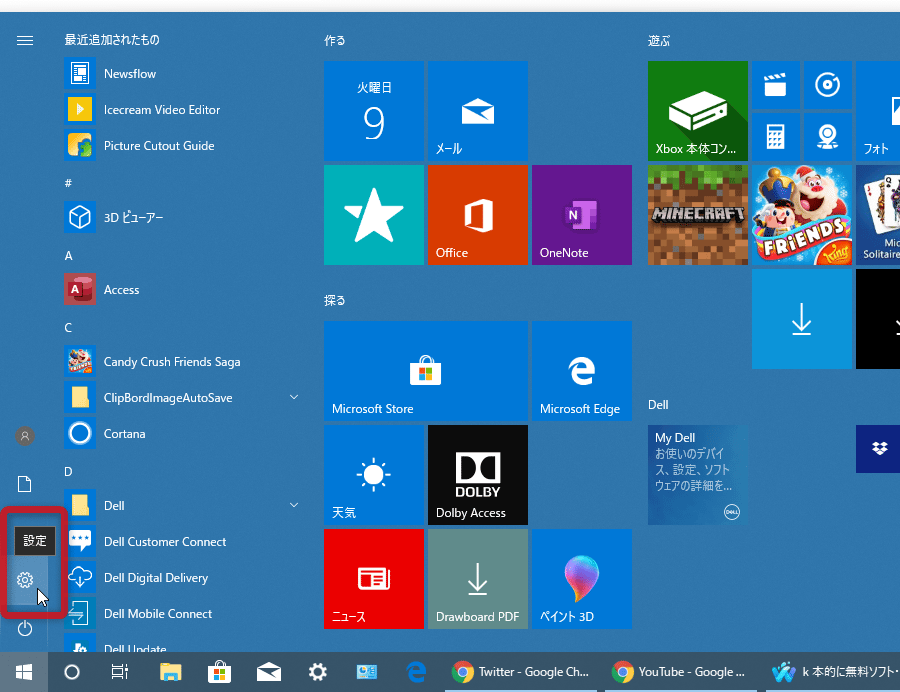900x692 pixels.
Task: Open the calendar tile showing 火曜日 9
Action: tap(374, 111)
